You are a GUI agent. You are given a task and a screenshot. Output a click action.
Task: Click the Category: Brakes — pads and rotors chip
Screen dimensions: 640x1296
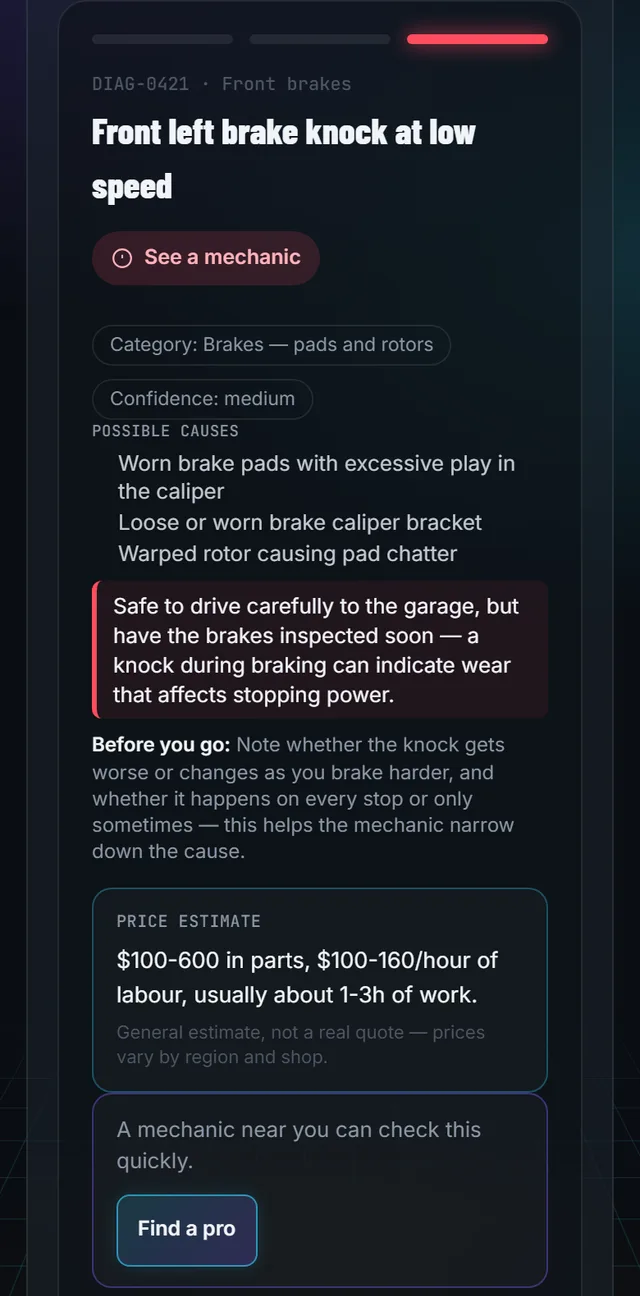271,345
